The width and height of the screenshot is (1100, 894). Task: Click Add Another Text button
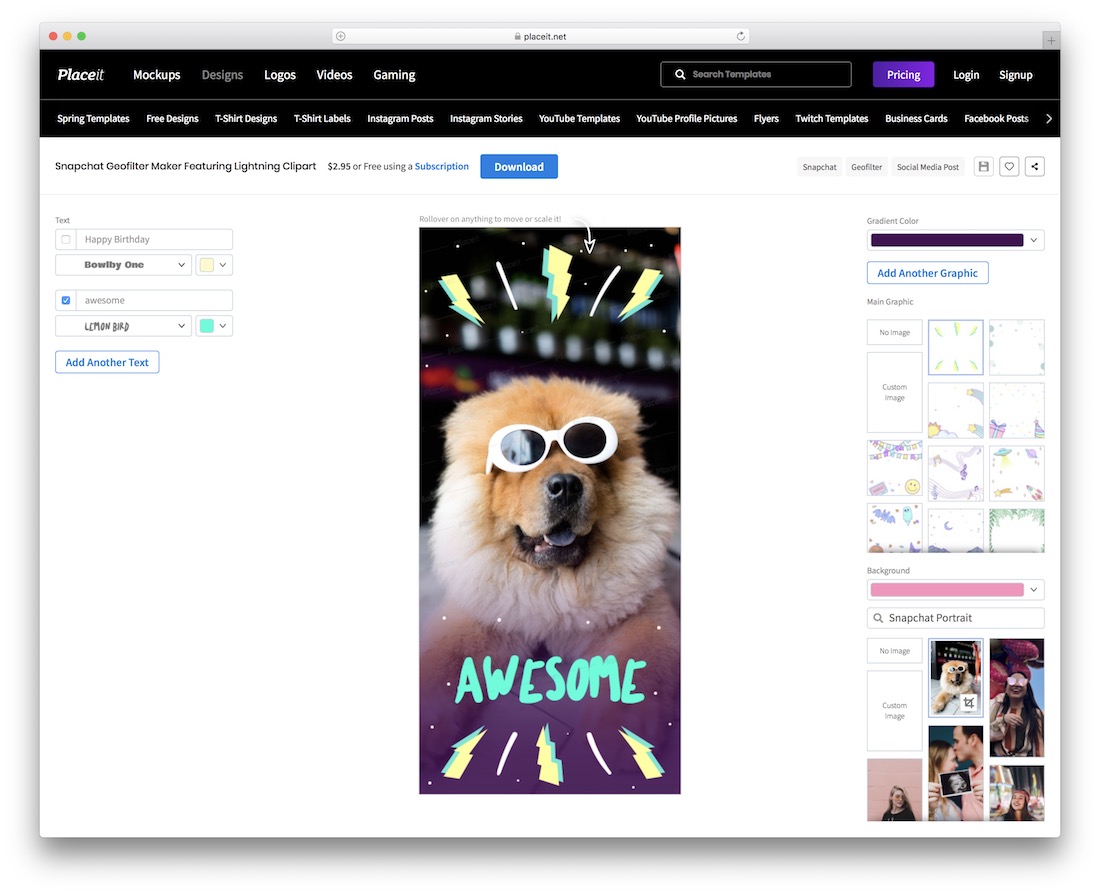pos(107,362)
